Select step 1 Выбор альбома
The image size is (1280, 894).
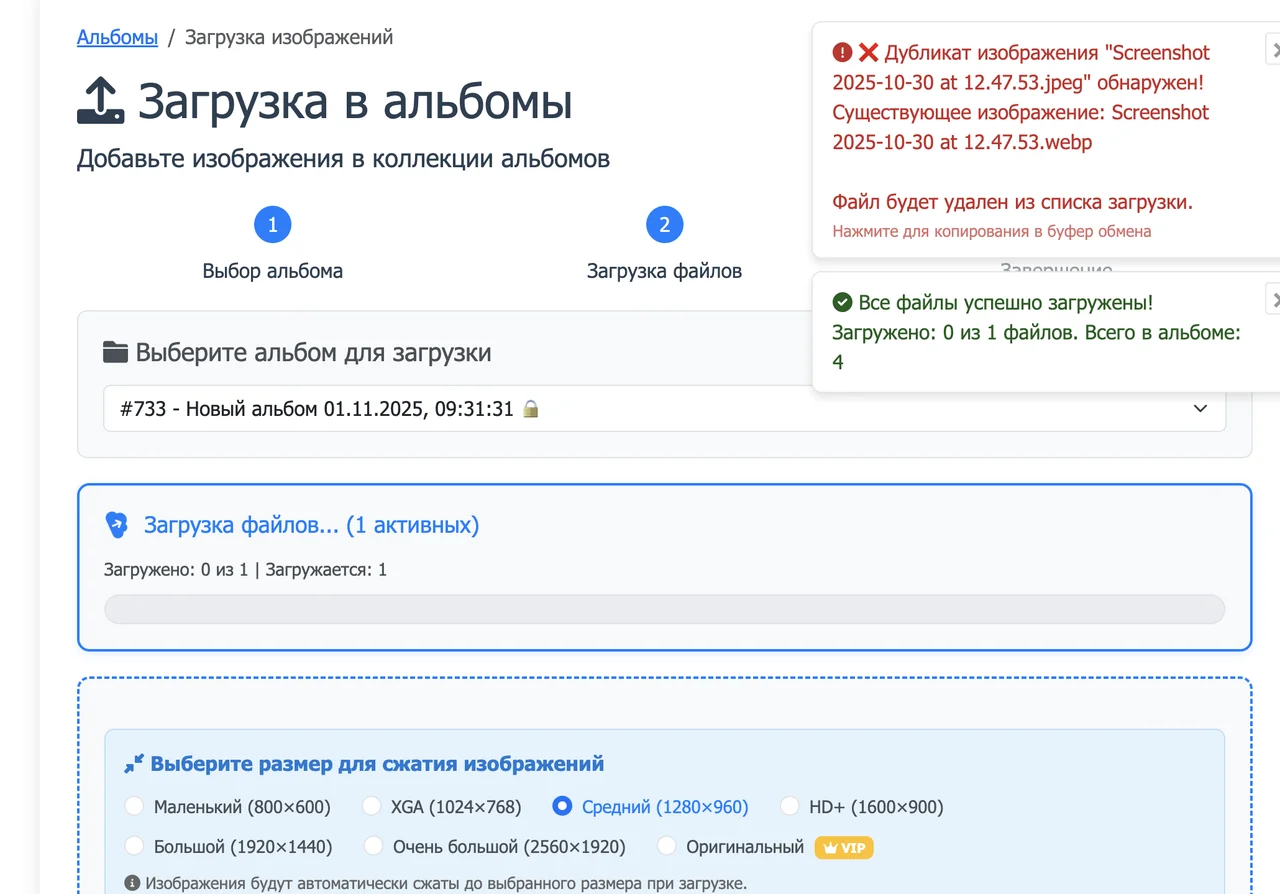272,224
